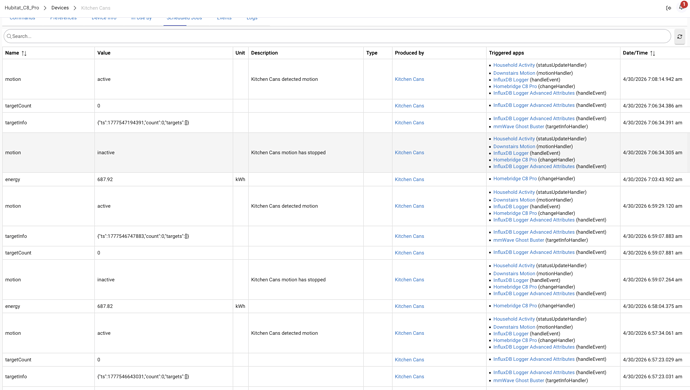Click 'Kitchen Cans detected motion' at 6:59:29
Image resolution: width=690 pixels, height=390 pixels.
pyautogui.click(x=284, y=206)
